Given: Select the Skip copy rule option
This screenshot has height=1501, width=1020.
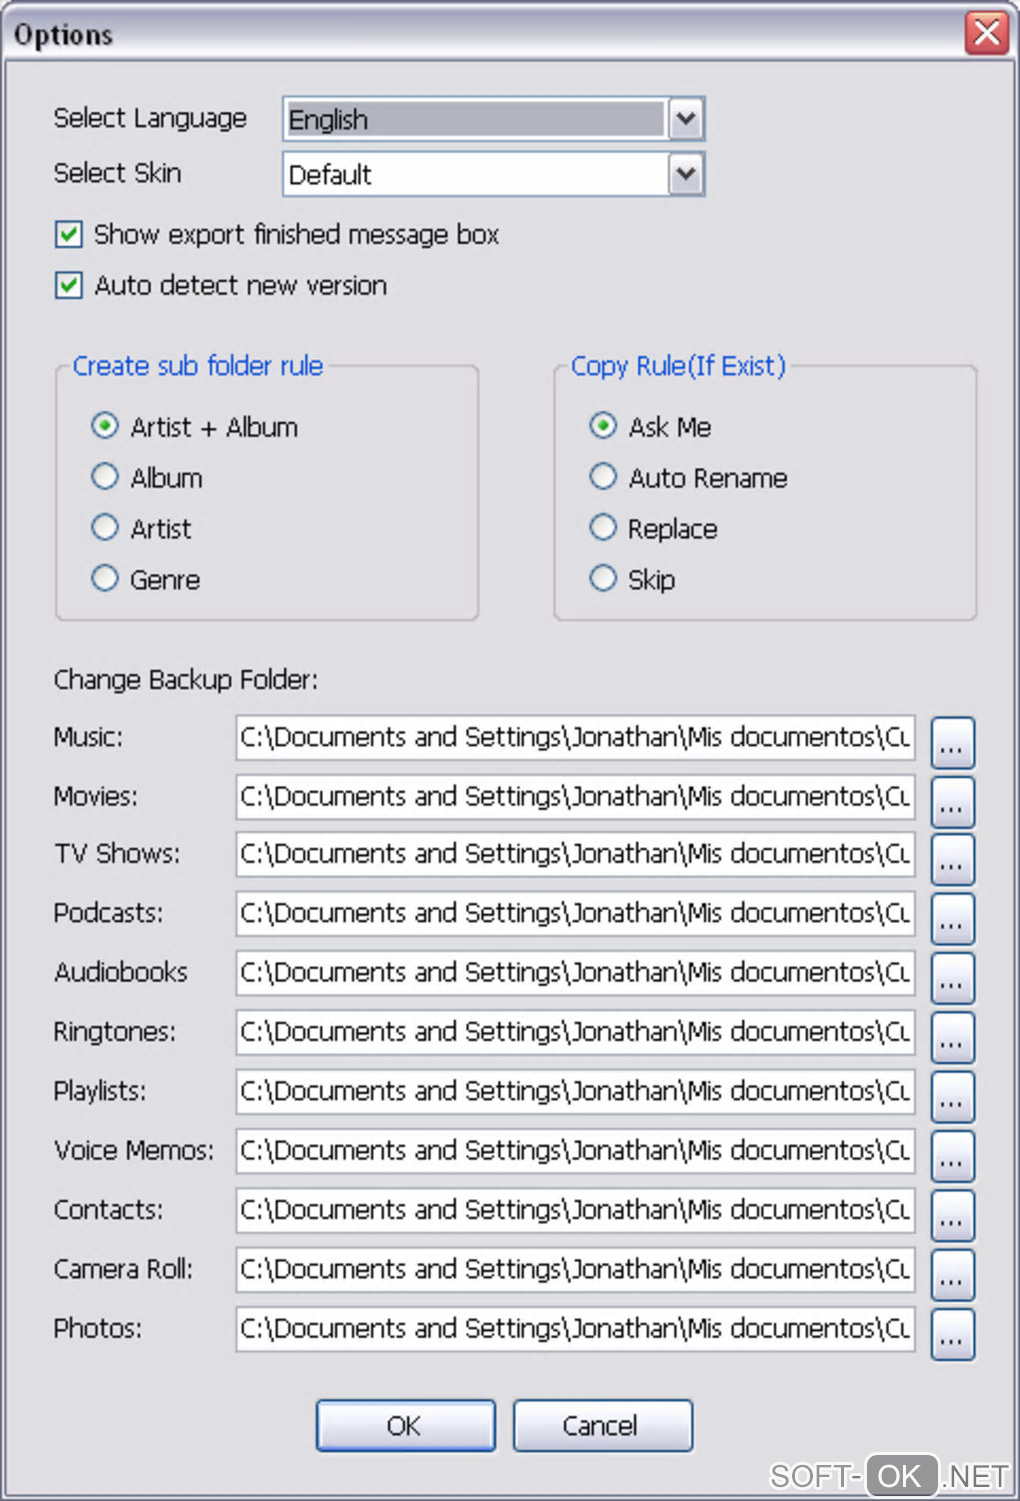Looking at the screenshot, I should click(603, 578).
